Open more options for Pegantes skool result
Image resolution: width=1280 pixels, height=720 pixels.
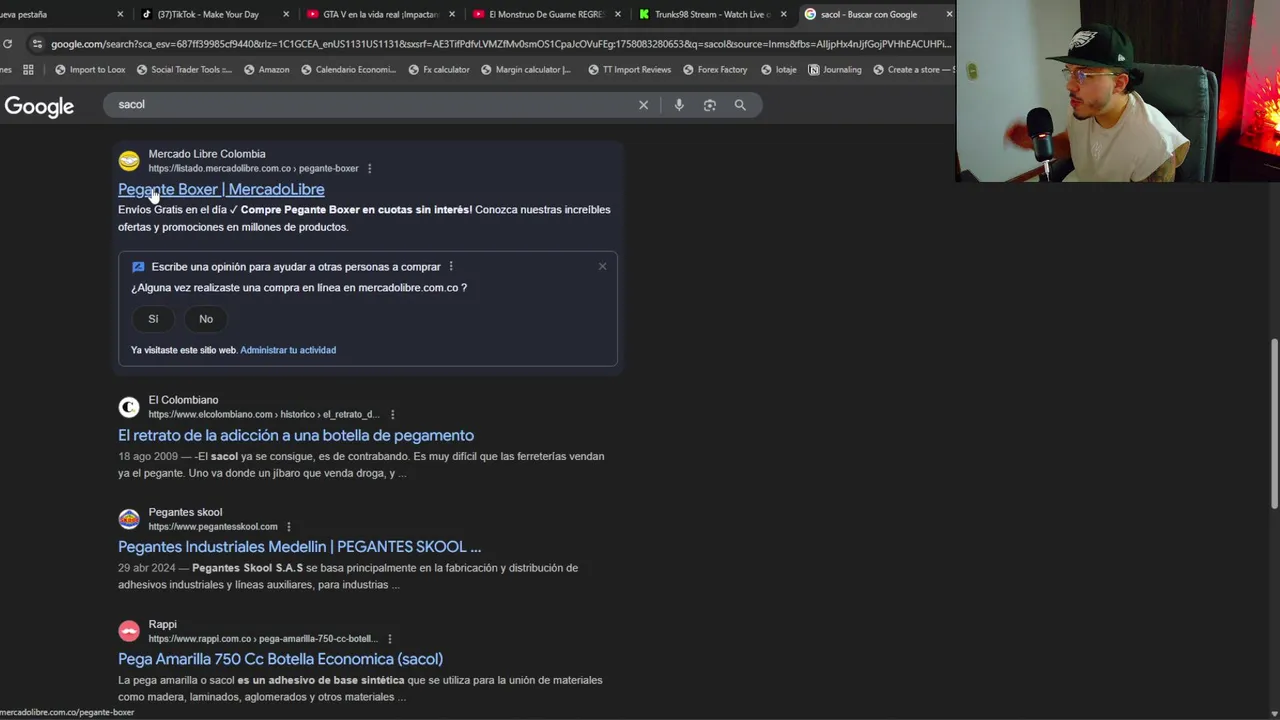coord(288,526)
